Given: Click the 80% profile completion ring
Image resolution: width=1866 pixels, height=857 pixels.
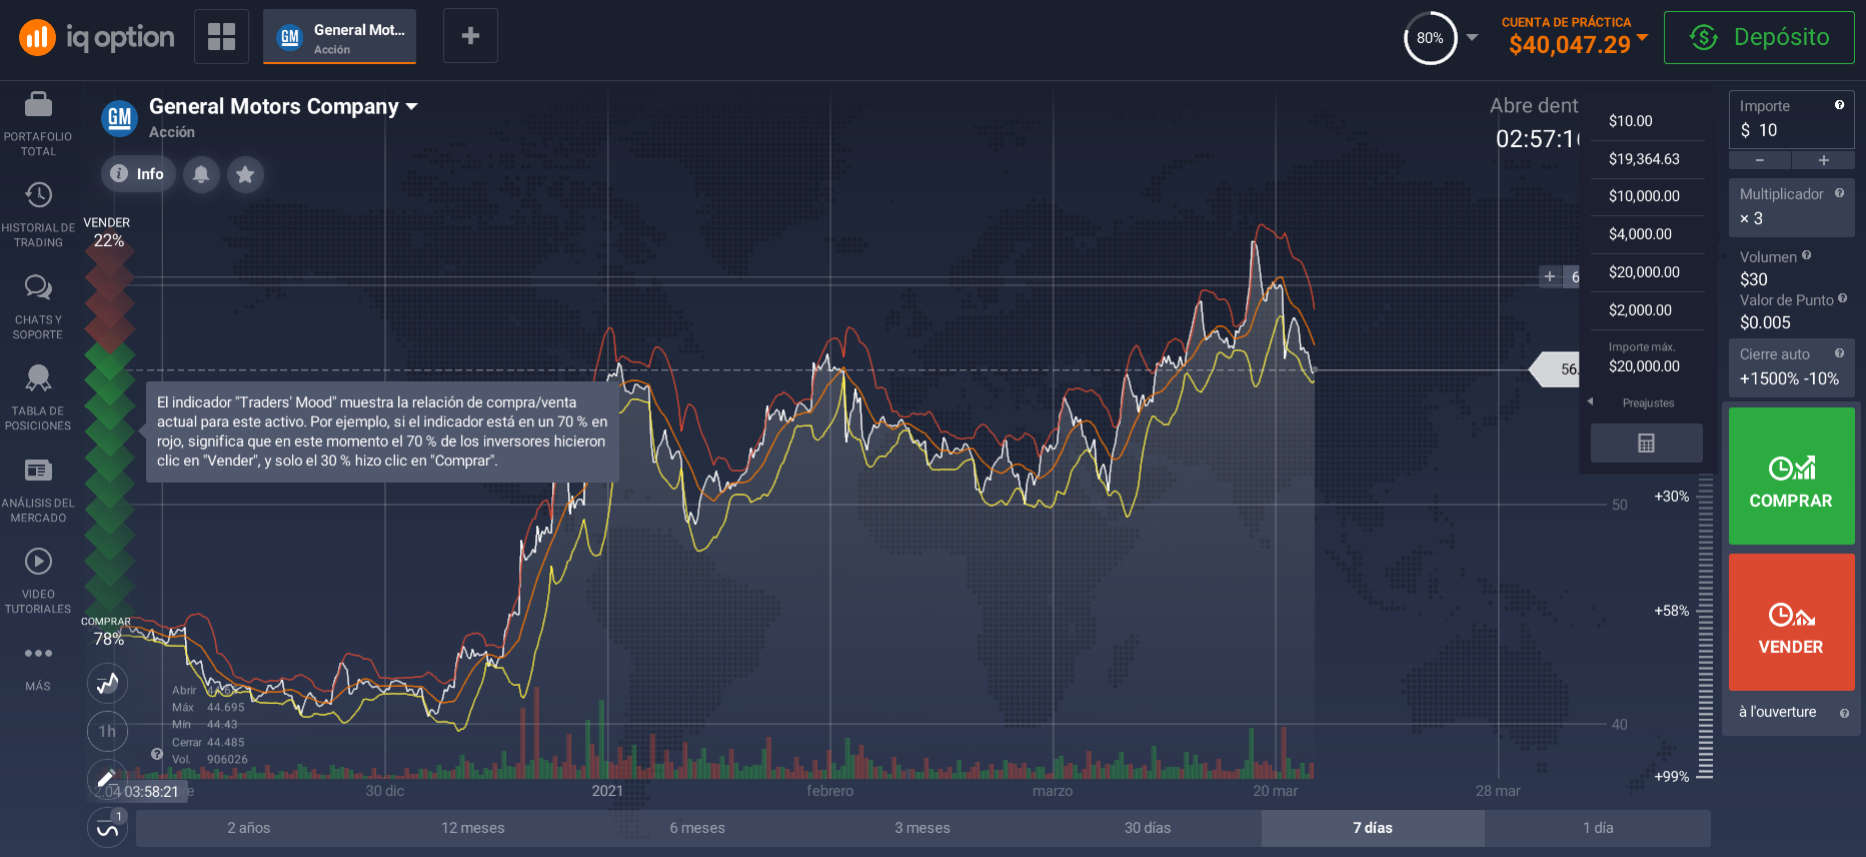Looking at the screenshot, I should coord(1430,38).
